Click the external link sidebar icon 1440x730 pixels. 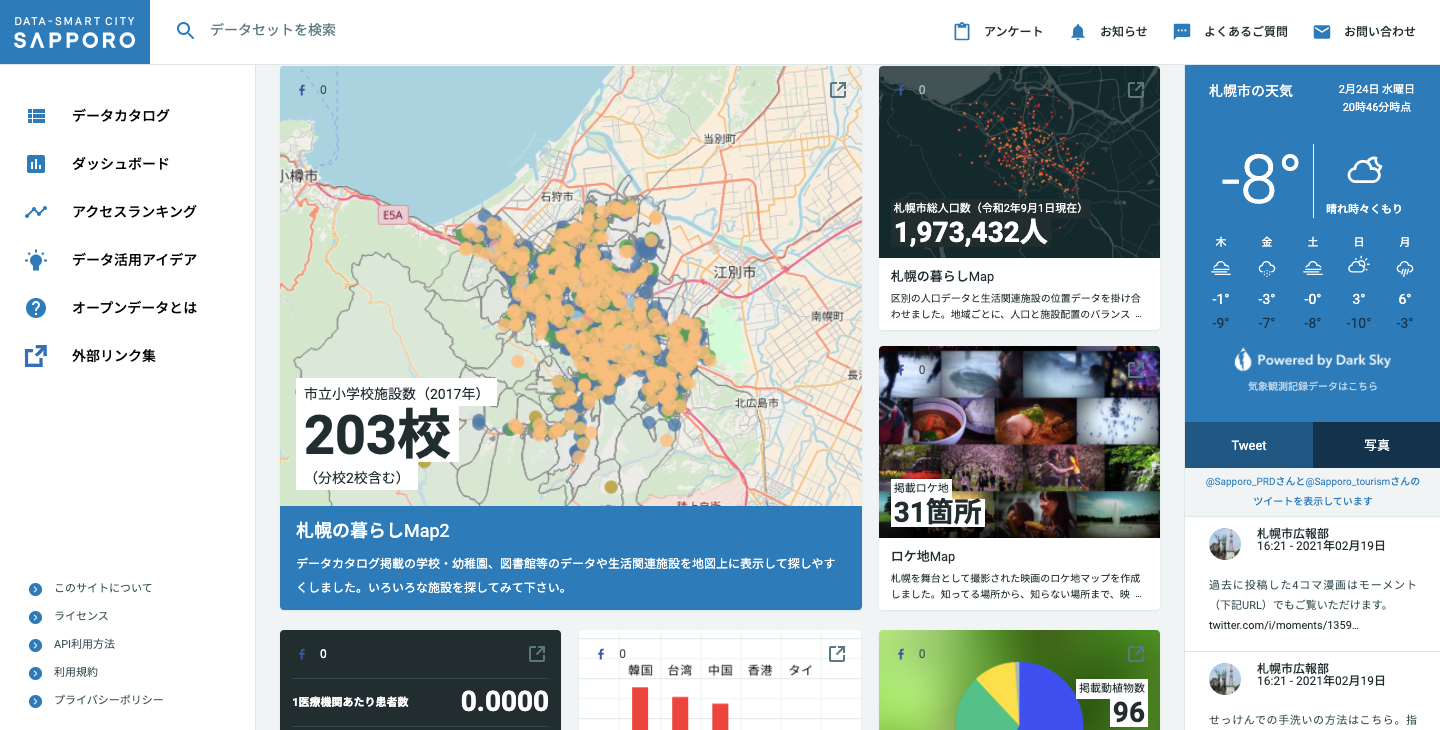tap(36, 356)
